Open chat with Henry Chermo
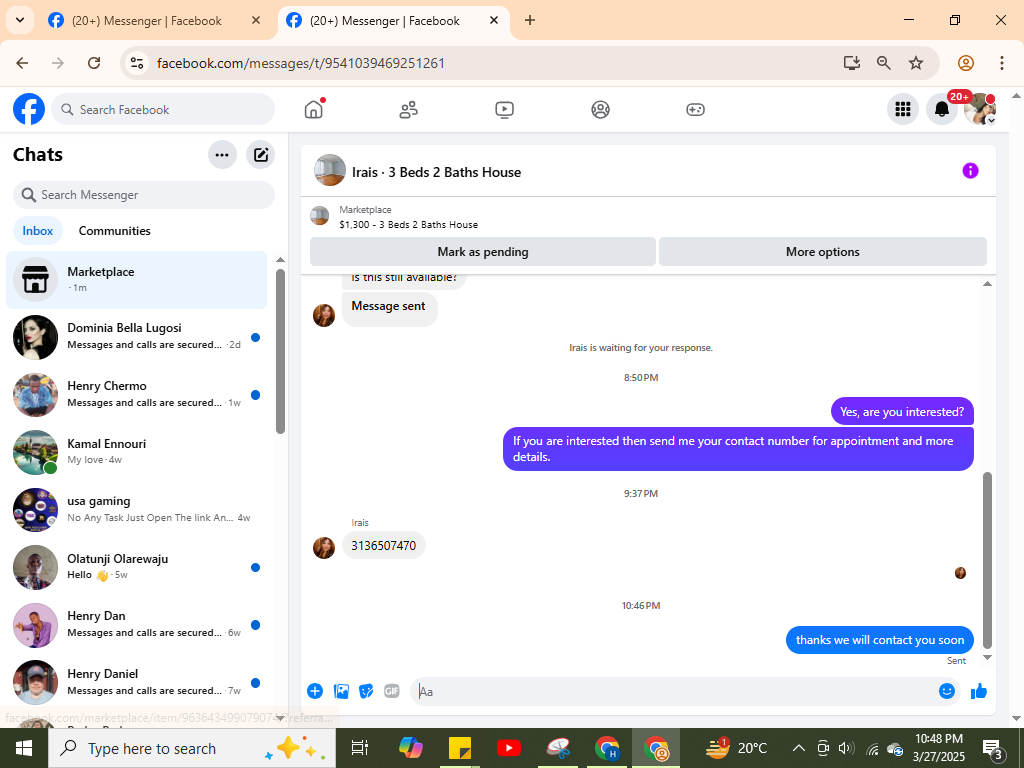The height and width of the screenshot is (768, 1024). [136, 394]
